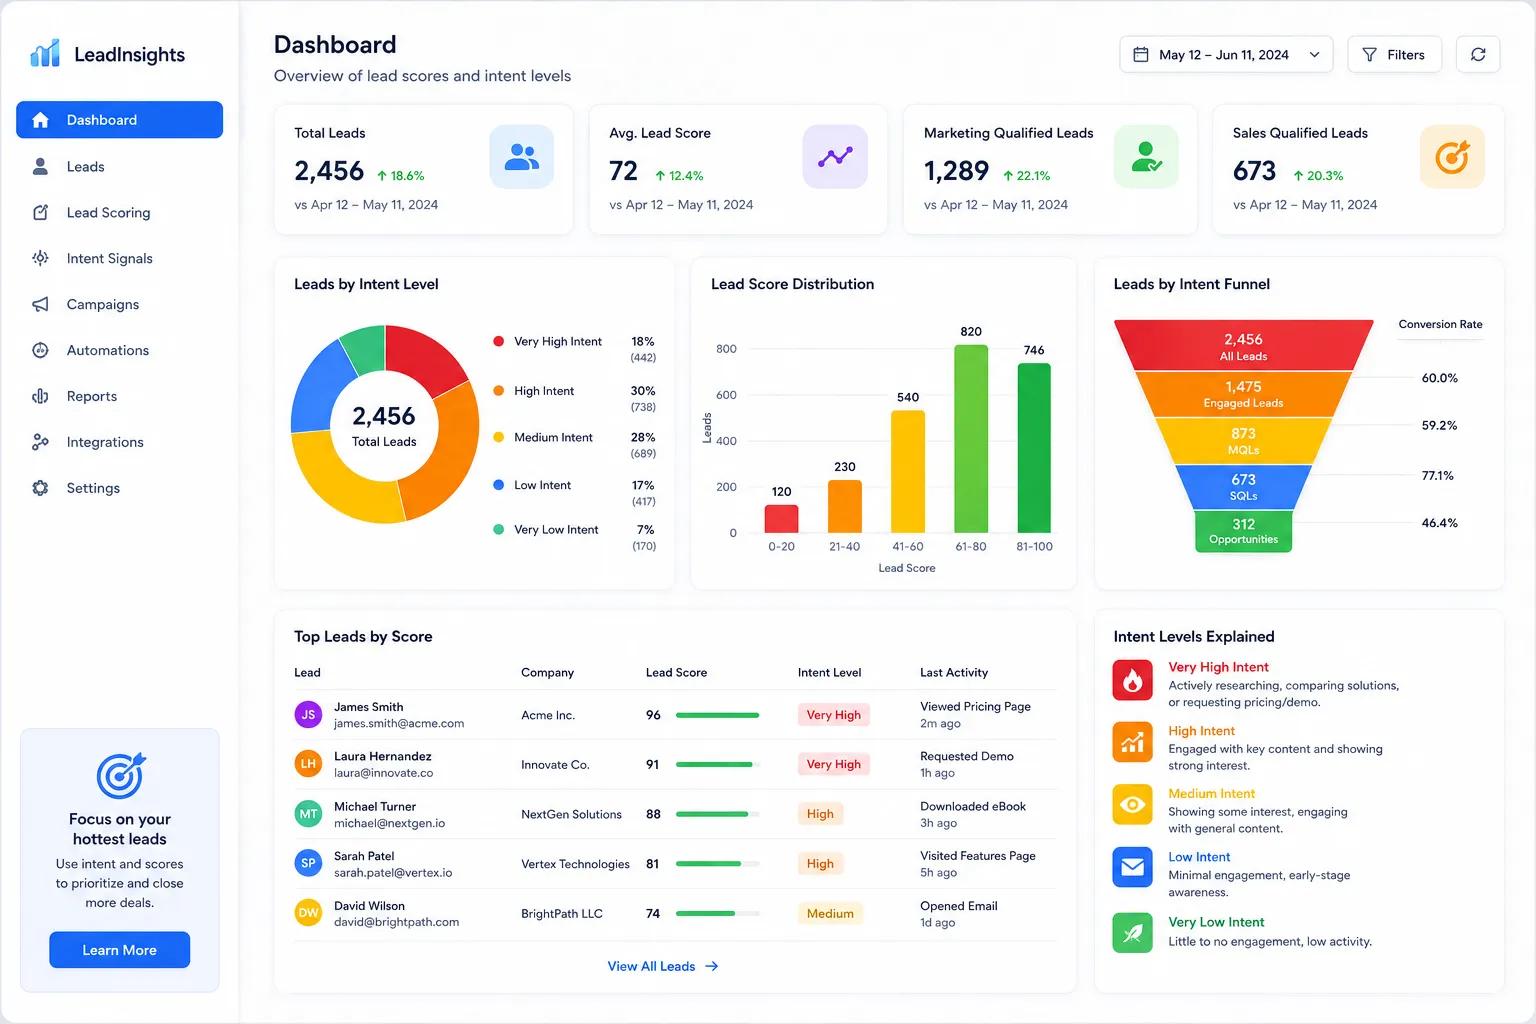The height and width of the screenshot is (1024, 1536).
Task: Click the LH avatar for Laura Hernandez
Action: (x=308, y=764)
